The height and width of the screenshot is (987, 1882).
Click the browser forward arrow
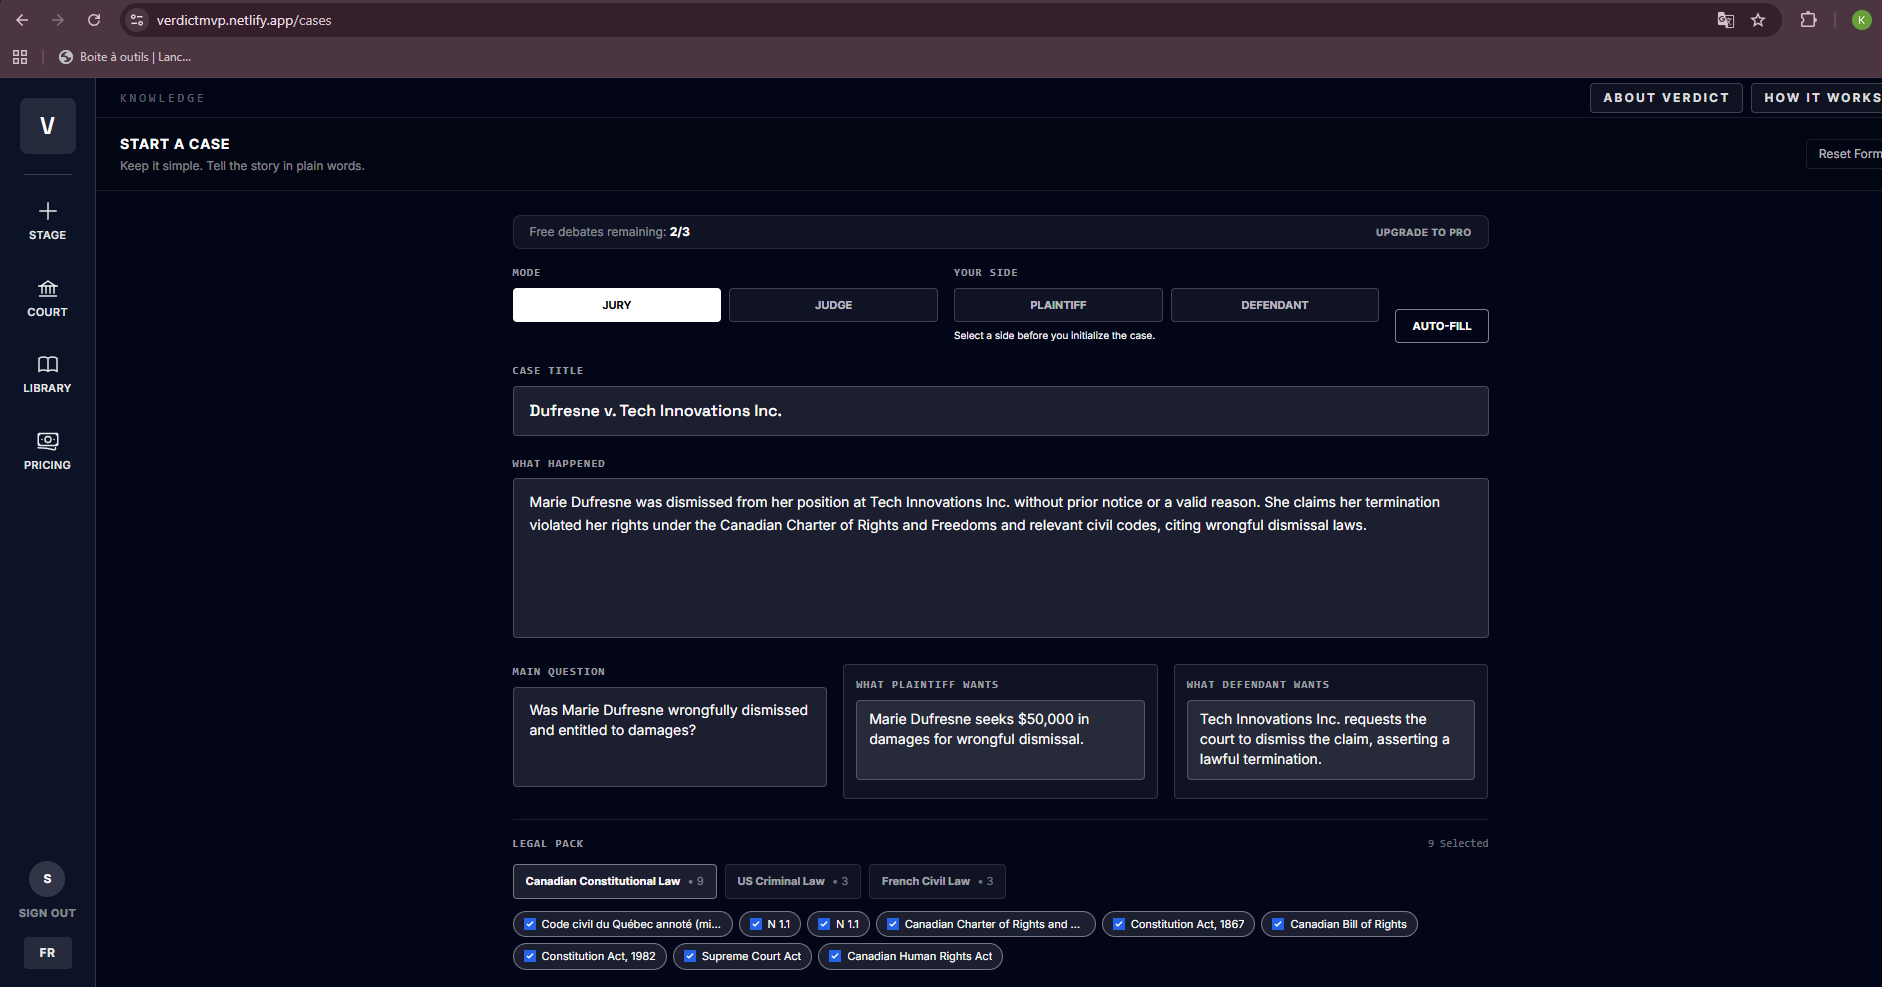point(58,20)
